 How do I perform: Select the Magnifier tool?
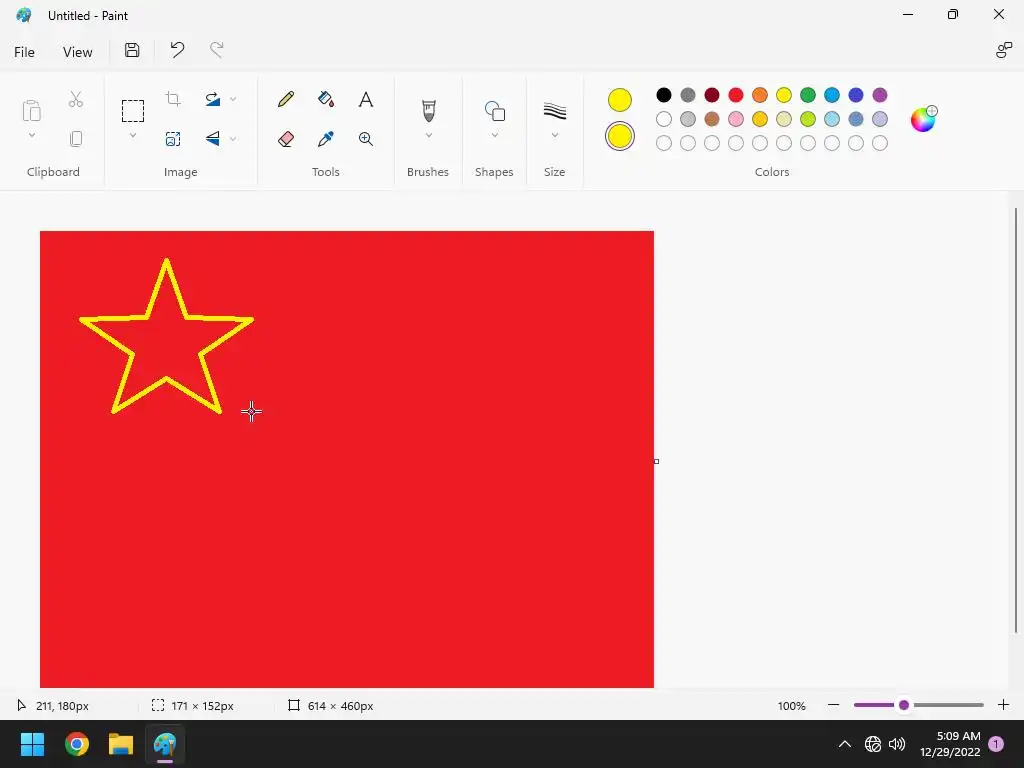coord(366,138)
